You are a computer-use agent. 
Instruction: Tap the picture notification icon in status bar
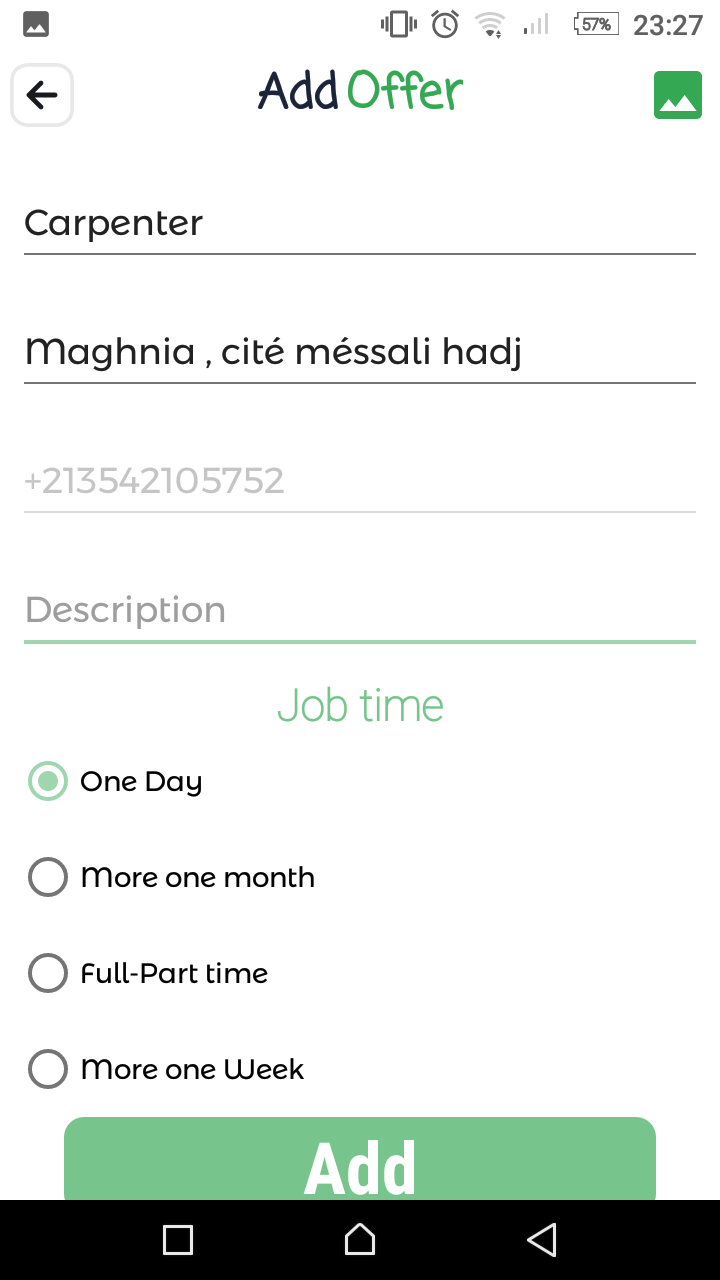click(36, 25)
